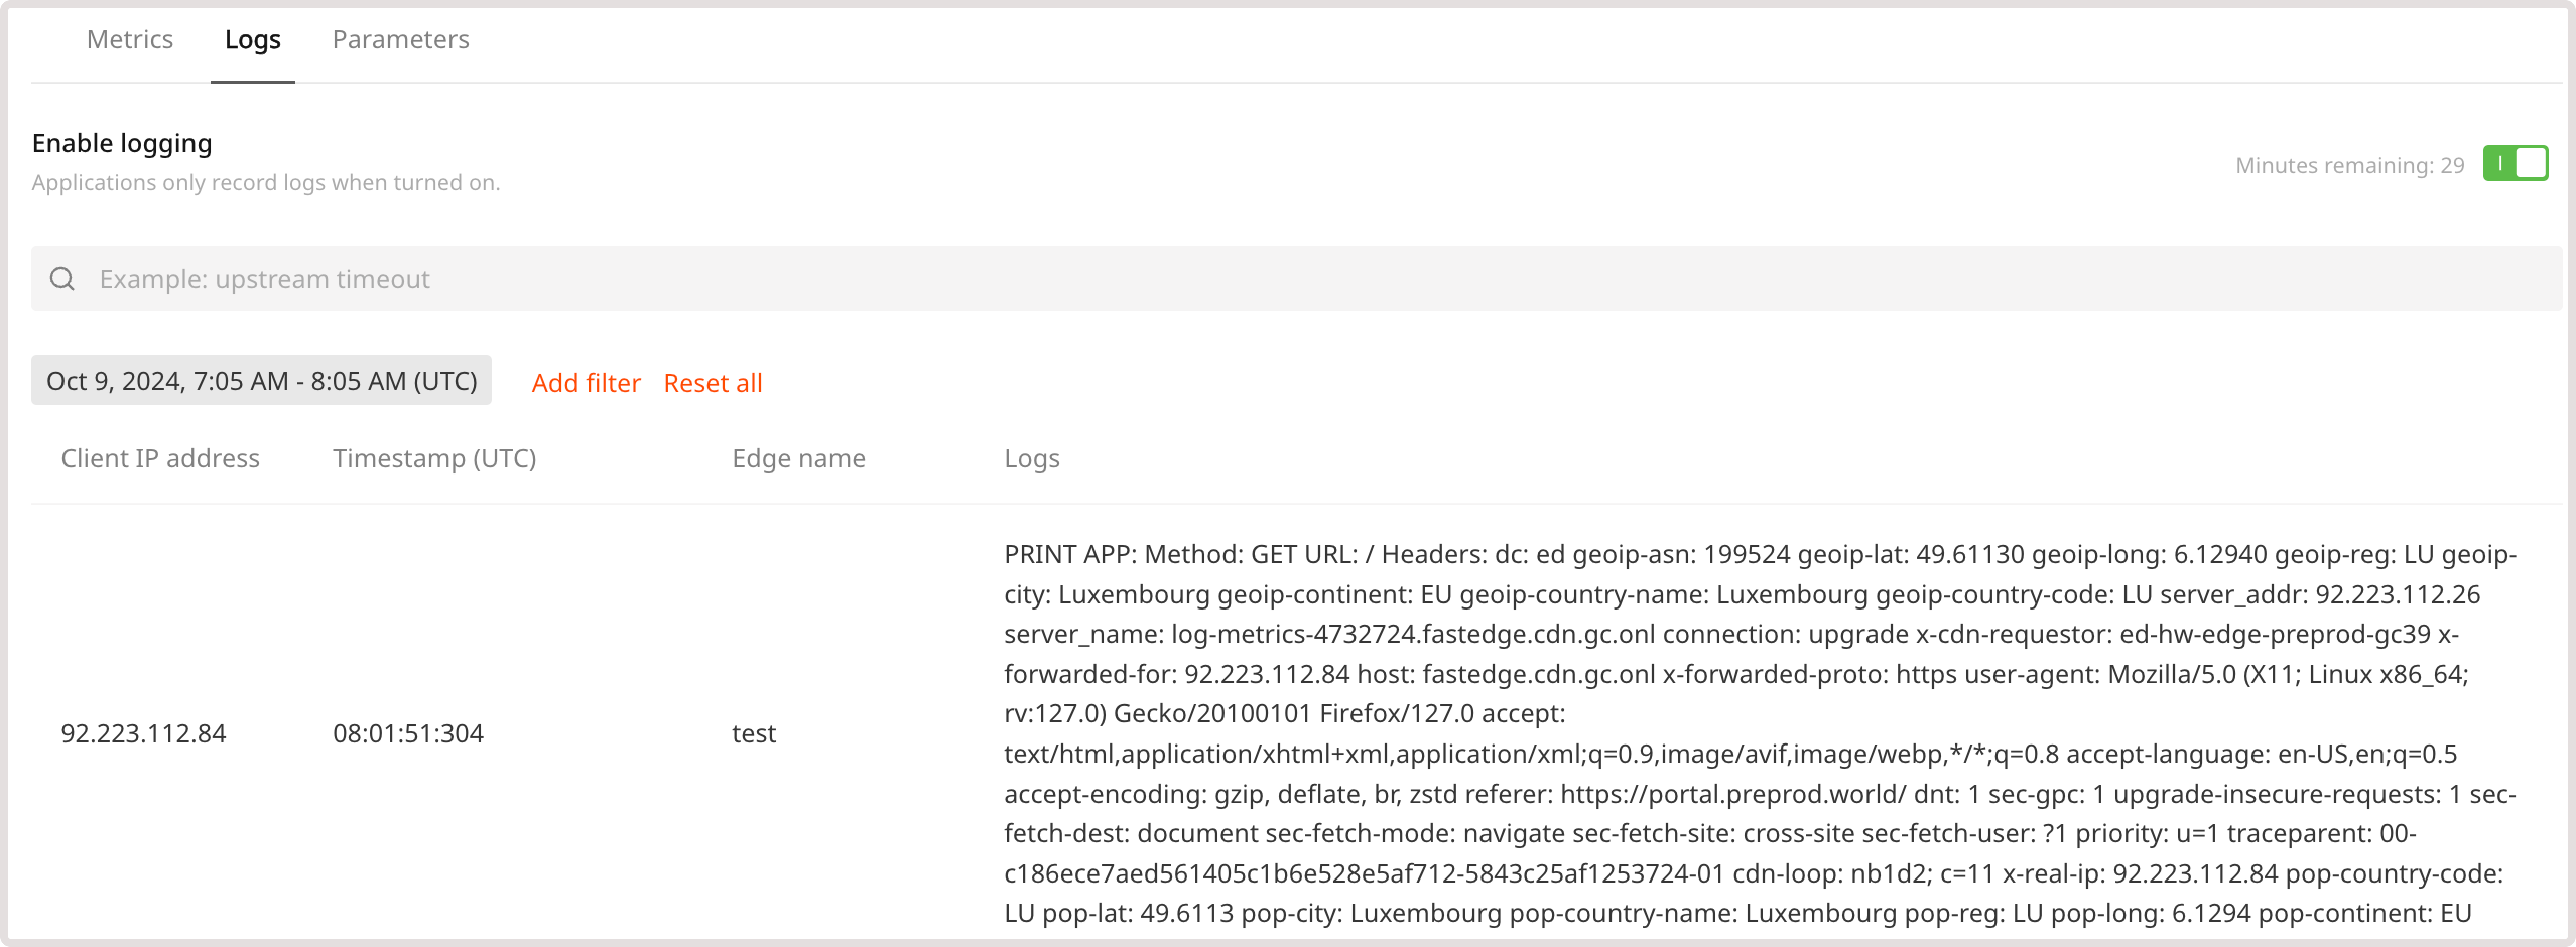Click the search magnifier icon
2576x947 pixels.
point(63,278)
